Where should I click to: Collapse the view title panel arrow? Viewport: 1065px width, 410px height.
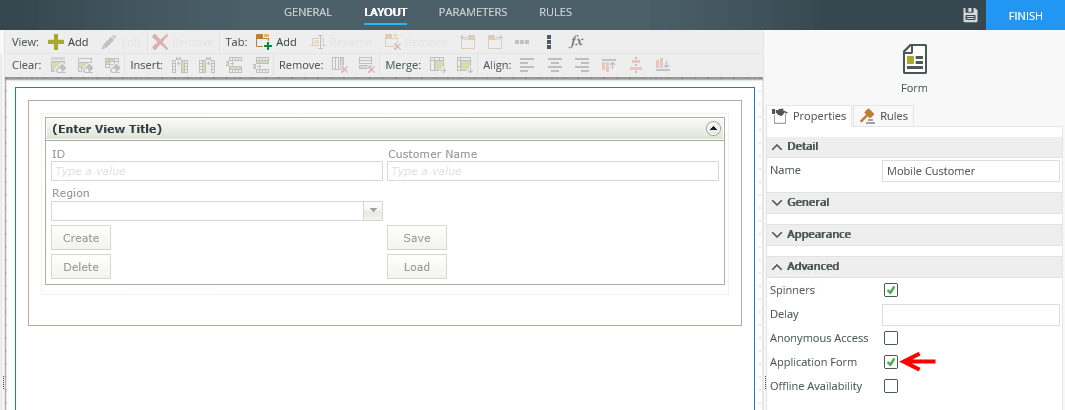[713, 128]
